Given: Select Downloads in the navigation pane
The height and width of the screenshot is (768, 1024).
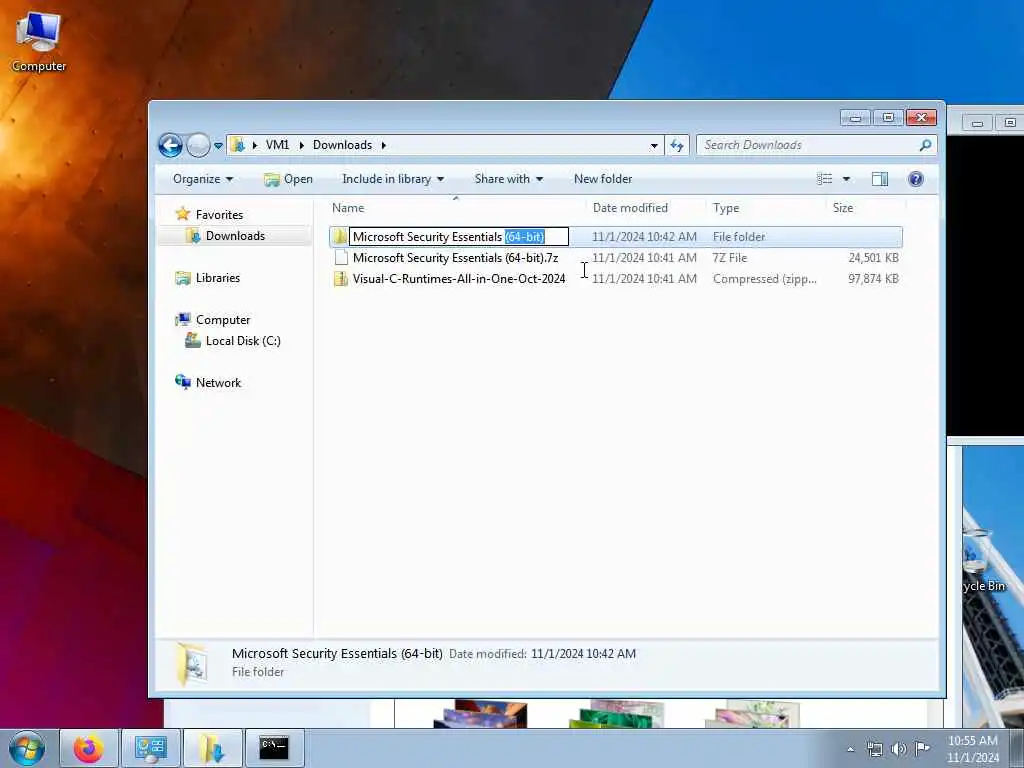Looking at the screenshot, I should (235, 236).
